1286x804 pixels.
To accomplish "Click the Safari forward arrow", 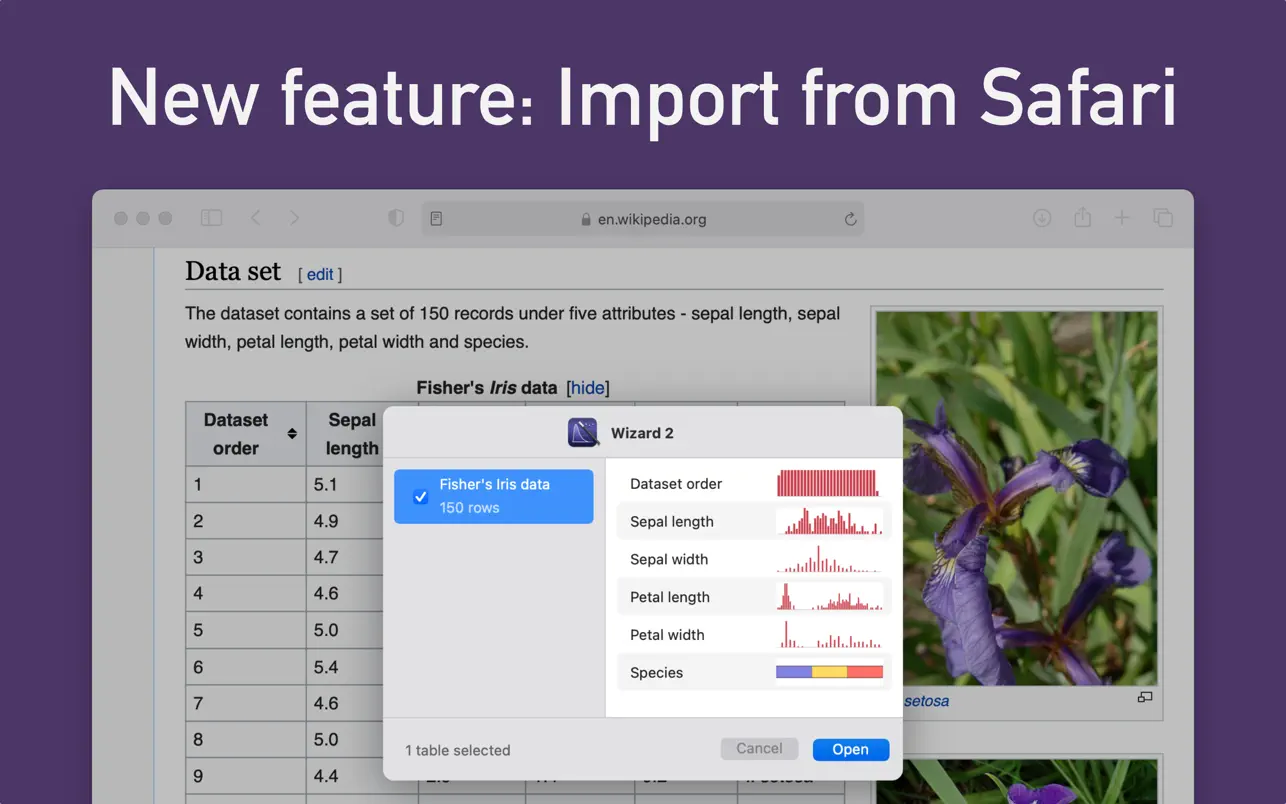I will pos(294,218).
